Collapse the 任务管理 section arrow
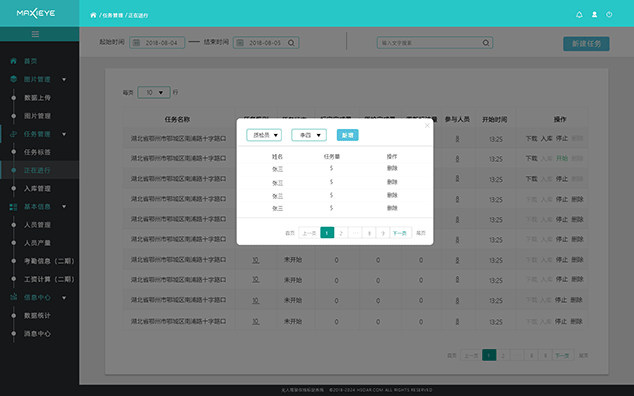The width and height of the screenshot is (634, 396). (x=64, y=134)
